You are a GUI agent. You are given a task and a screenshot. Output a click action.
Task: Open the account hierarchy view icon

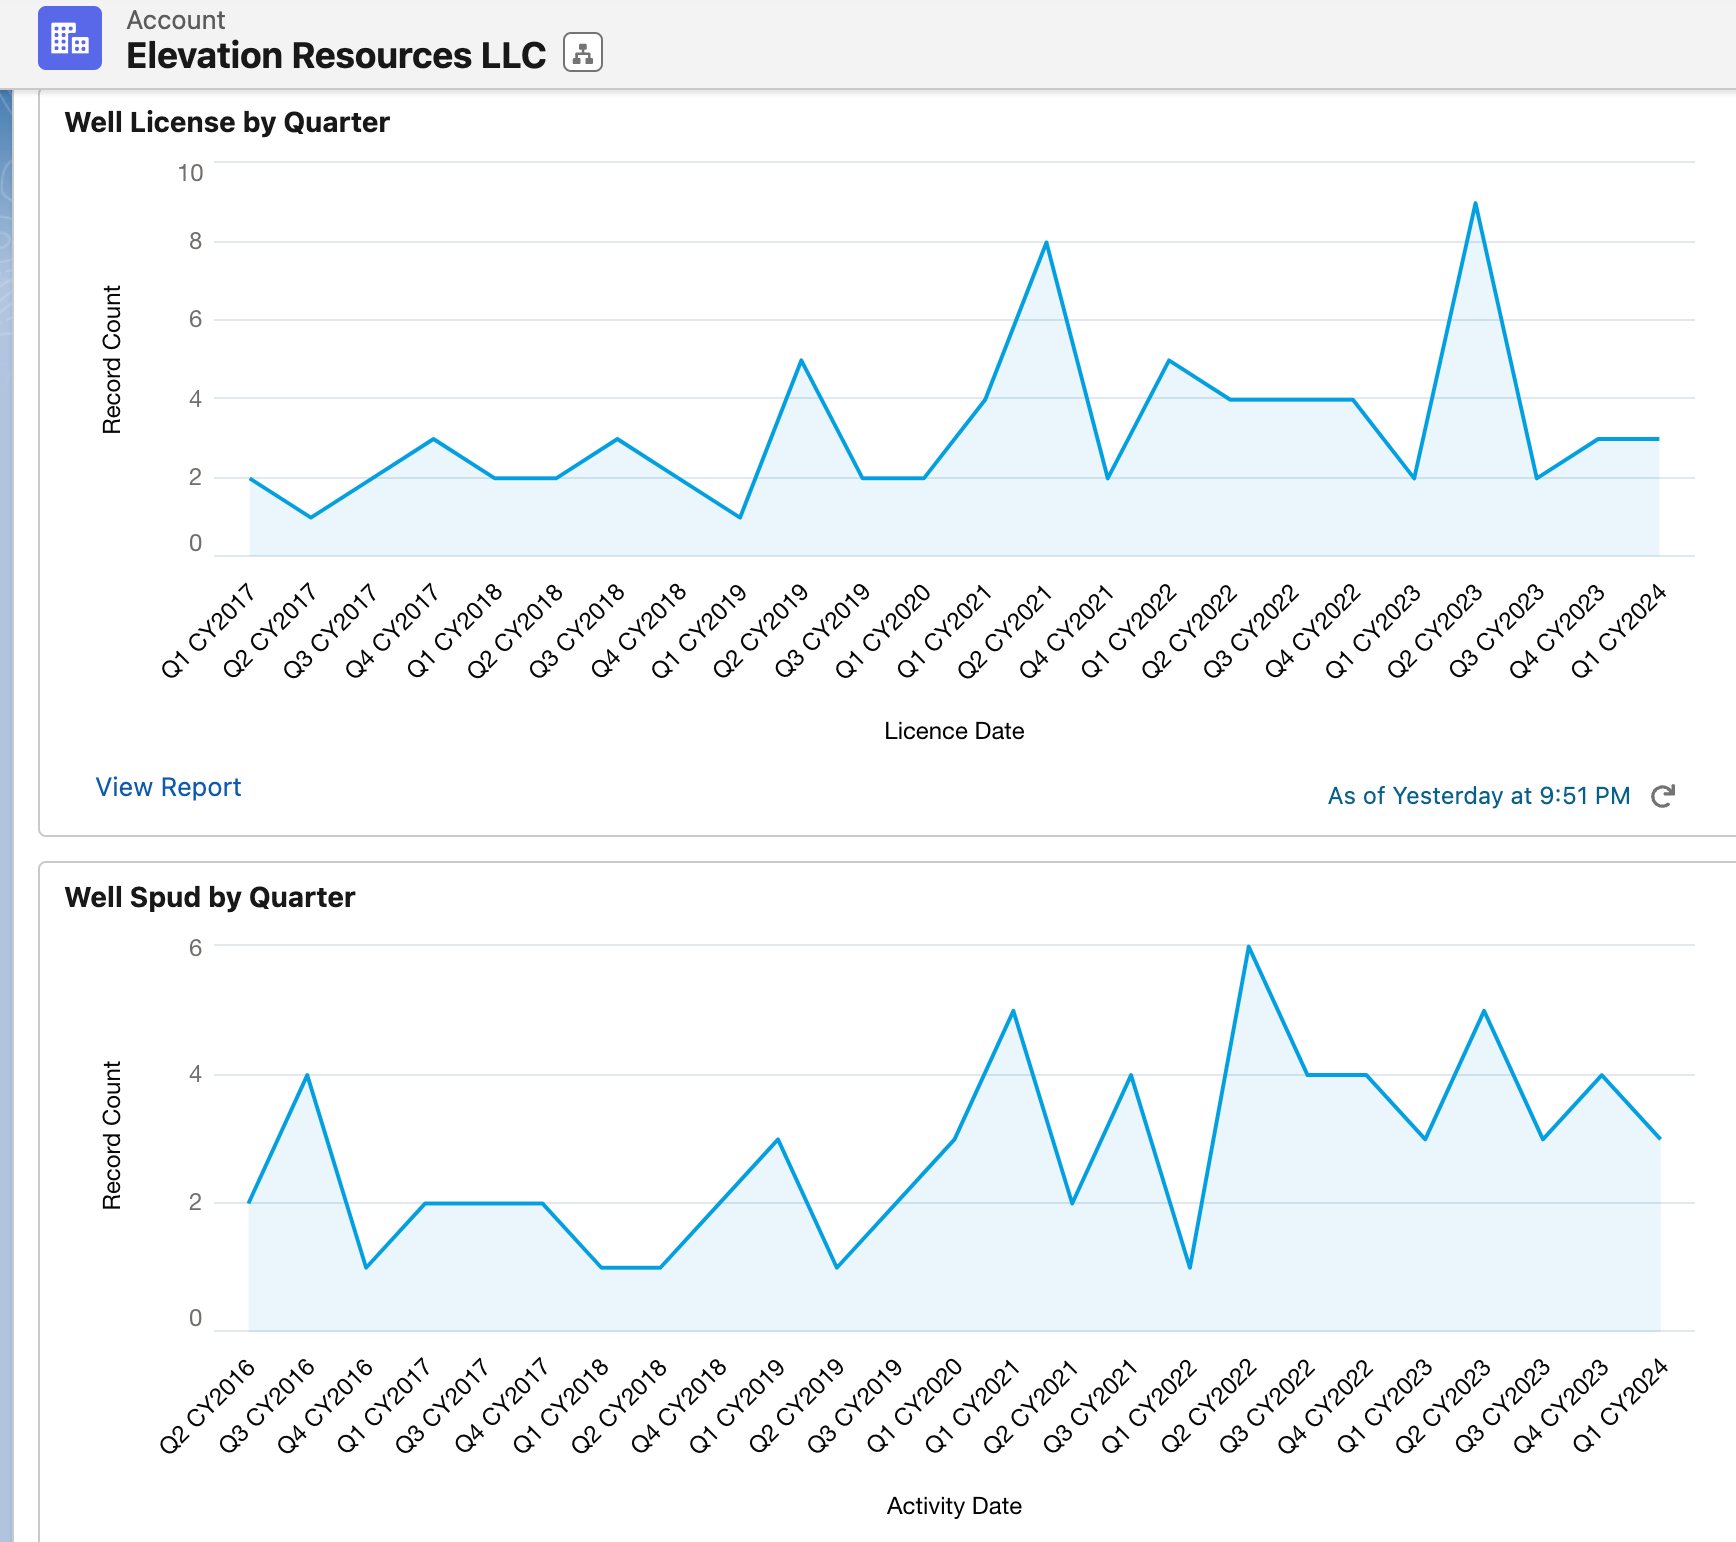click(582, 53)
